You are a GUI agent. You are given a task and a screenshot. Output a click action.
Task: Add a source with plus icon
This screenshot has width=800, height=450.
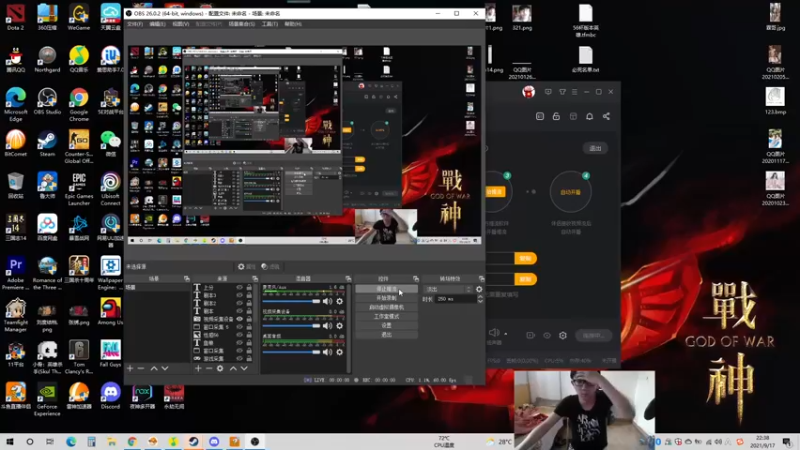tap(198, 368)
